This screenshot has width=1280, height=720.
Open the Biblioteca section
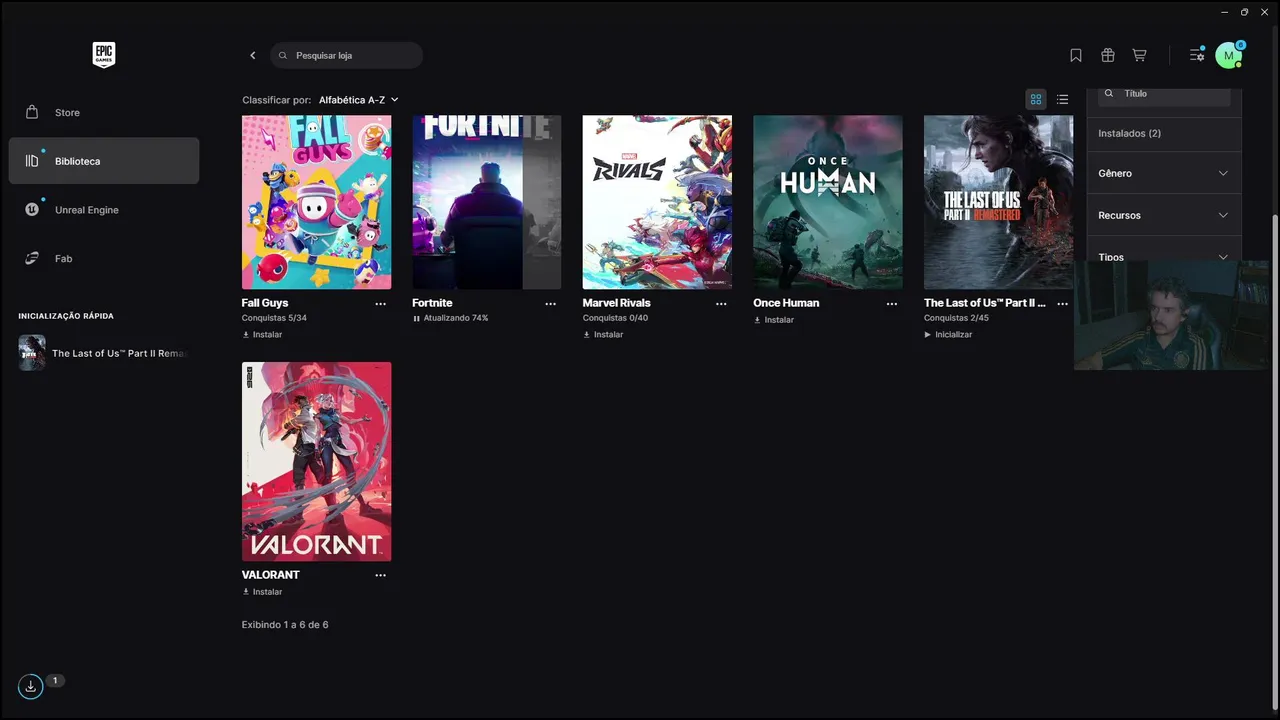click(104, 161)
